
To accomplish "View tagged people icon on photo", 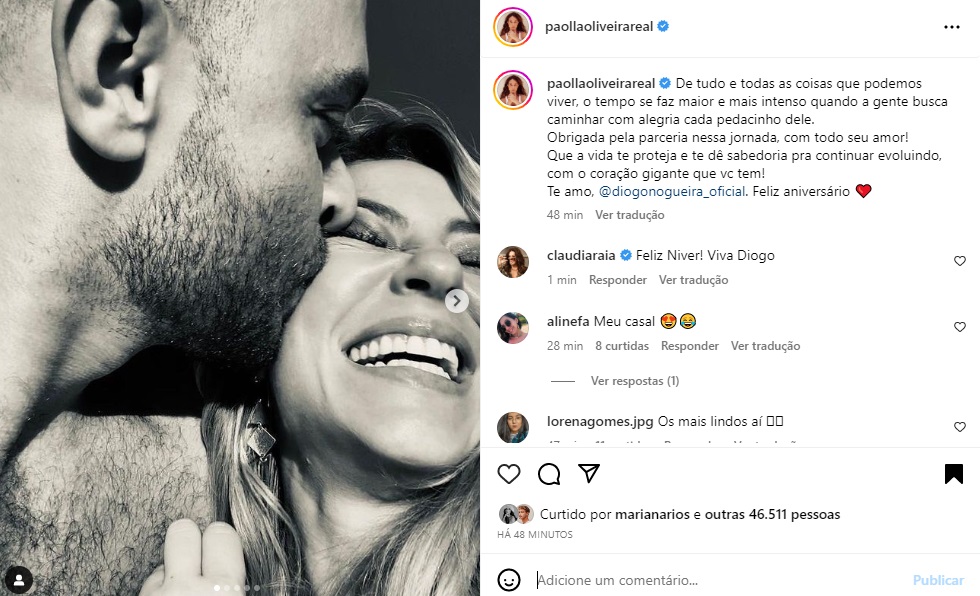I will pos(19,579).
